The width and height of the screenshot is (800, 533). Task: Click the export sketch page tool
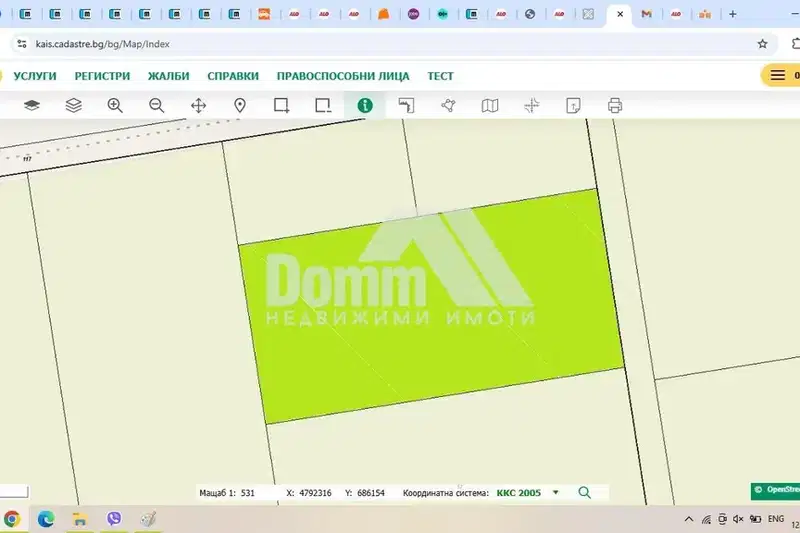573,106
